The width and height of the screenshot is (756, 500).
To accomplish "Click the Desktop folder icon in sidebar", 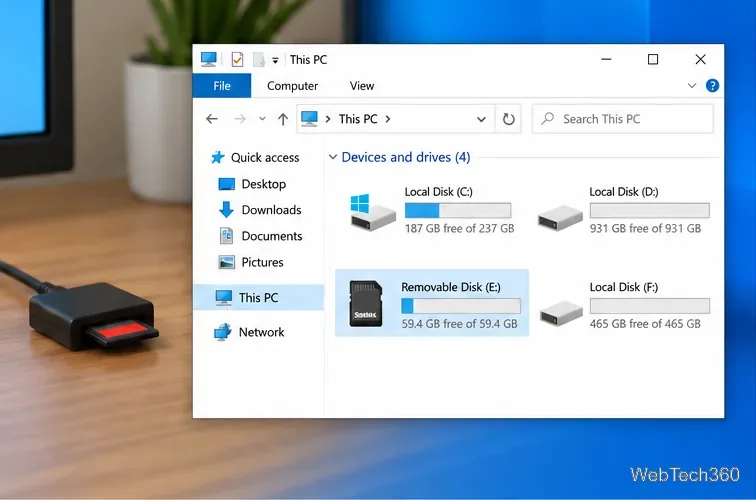I will [x=226, y=184].
